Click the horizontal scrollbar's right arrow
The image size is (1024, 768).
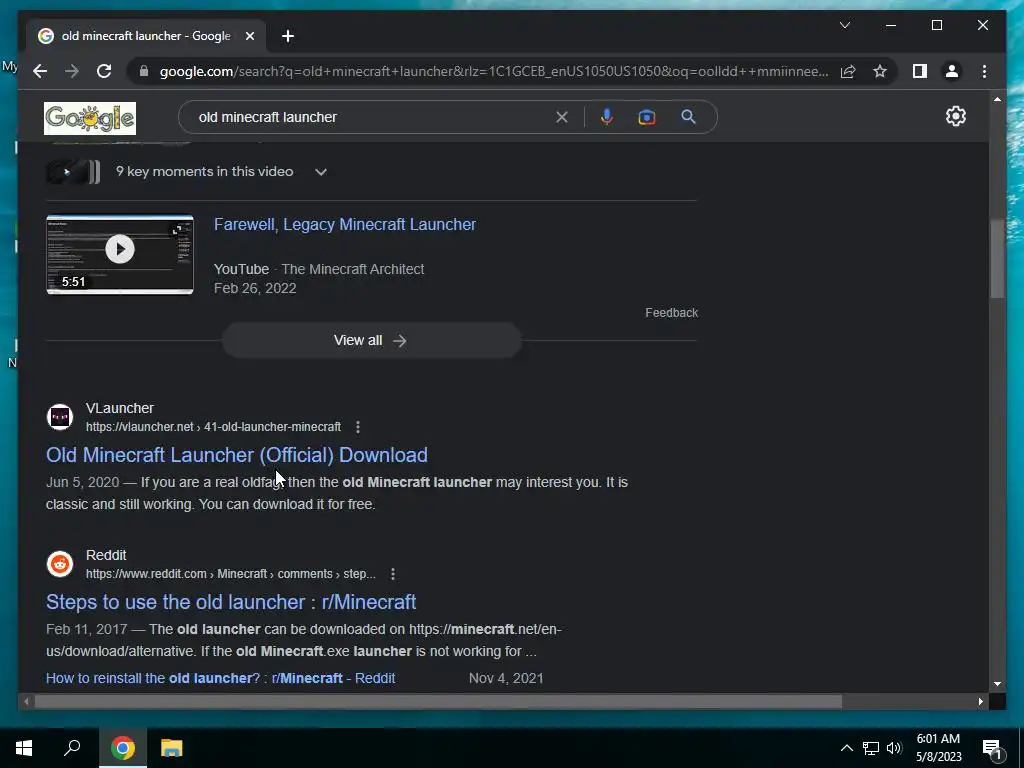point(980,701)
